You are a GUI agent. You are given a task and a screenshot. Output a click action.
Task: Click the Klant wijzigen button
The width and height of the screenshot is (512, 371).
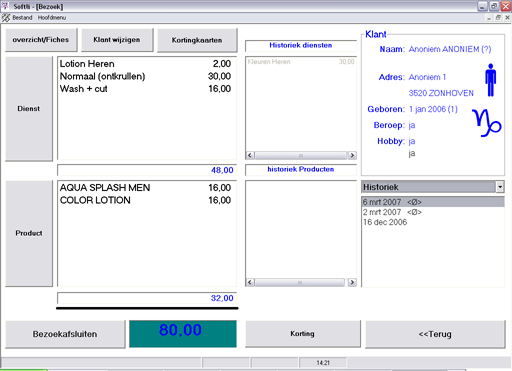pyautogui.click(x=117, y=40)
